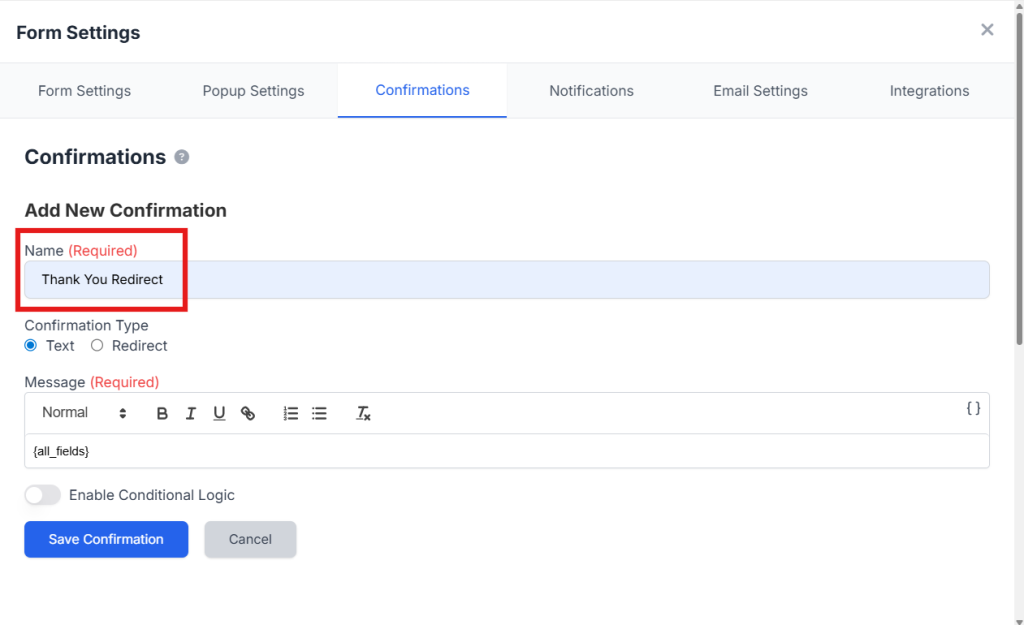Open merge tags curly braces menu

(973, 408)
